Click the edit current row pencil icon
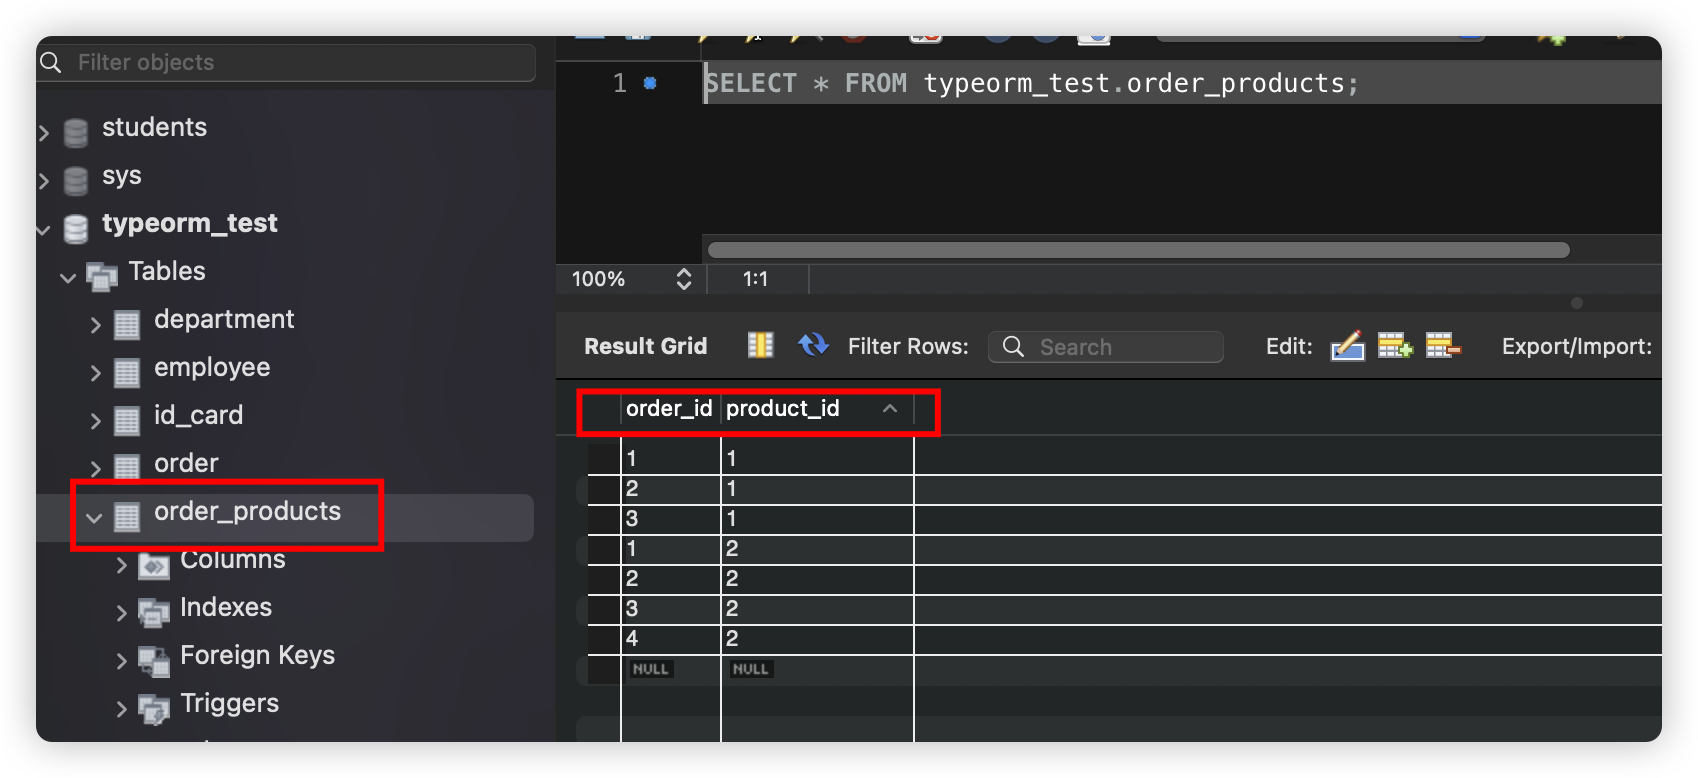The image size is (1698, 778). 1347,346
